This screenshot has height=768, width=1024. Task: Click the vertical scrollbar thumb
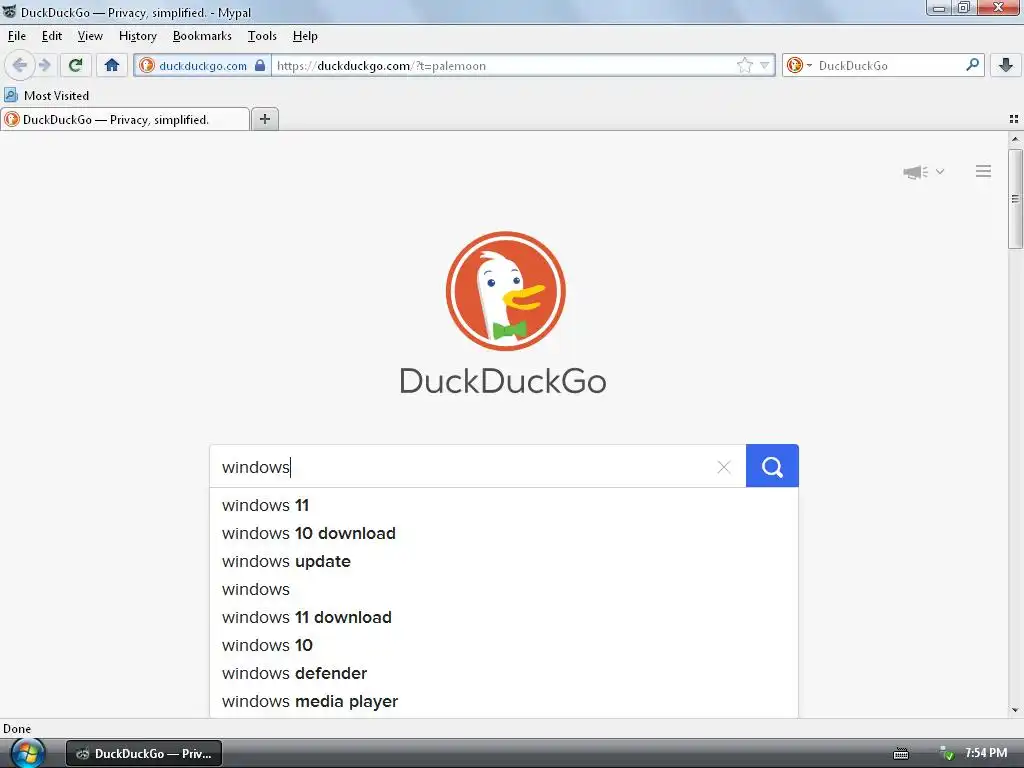click(1015, 199)
